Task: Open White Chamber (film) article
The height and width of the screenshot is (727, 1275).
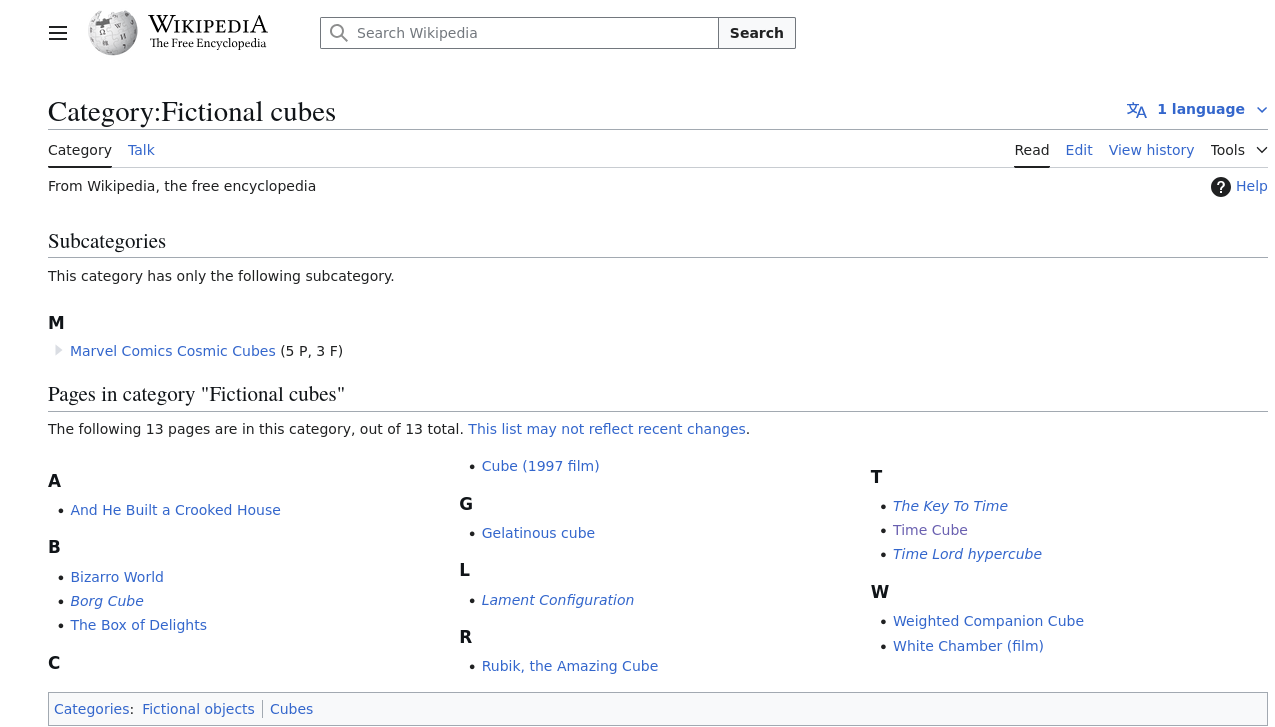Action: (968, 646)
